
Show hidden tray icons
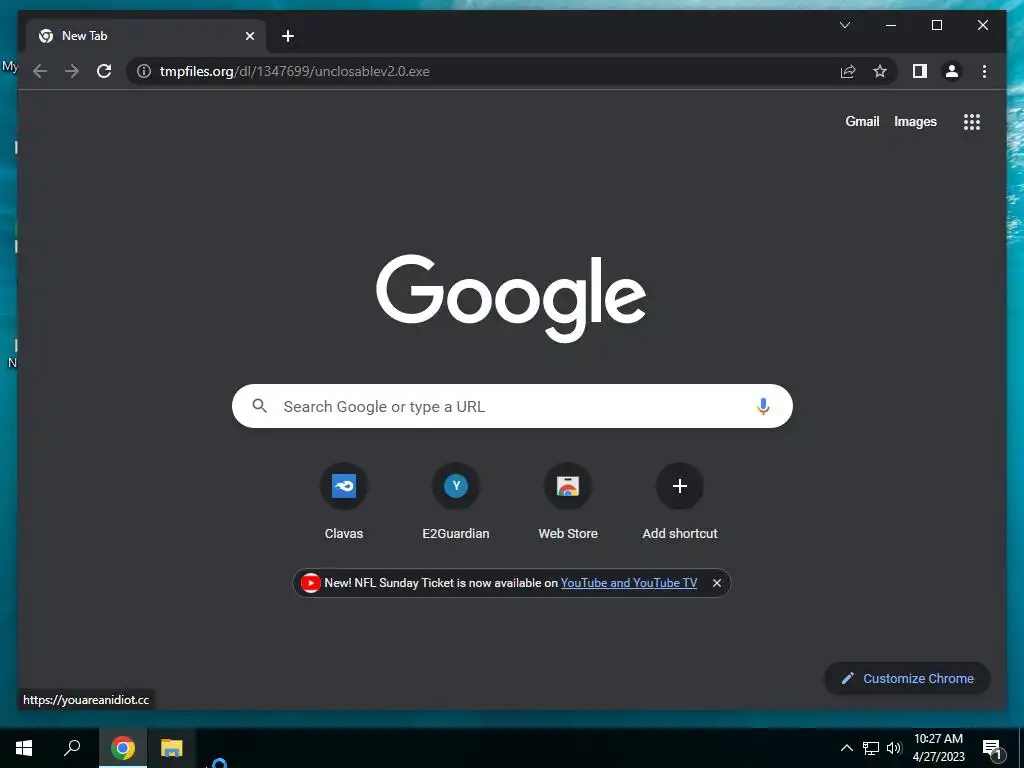[846, 748]
